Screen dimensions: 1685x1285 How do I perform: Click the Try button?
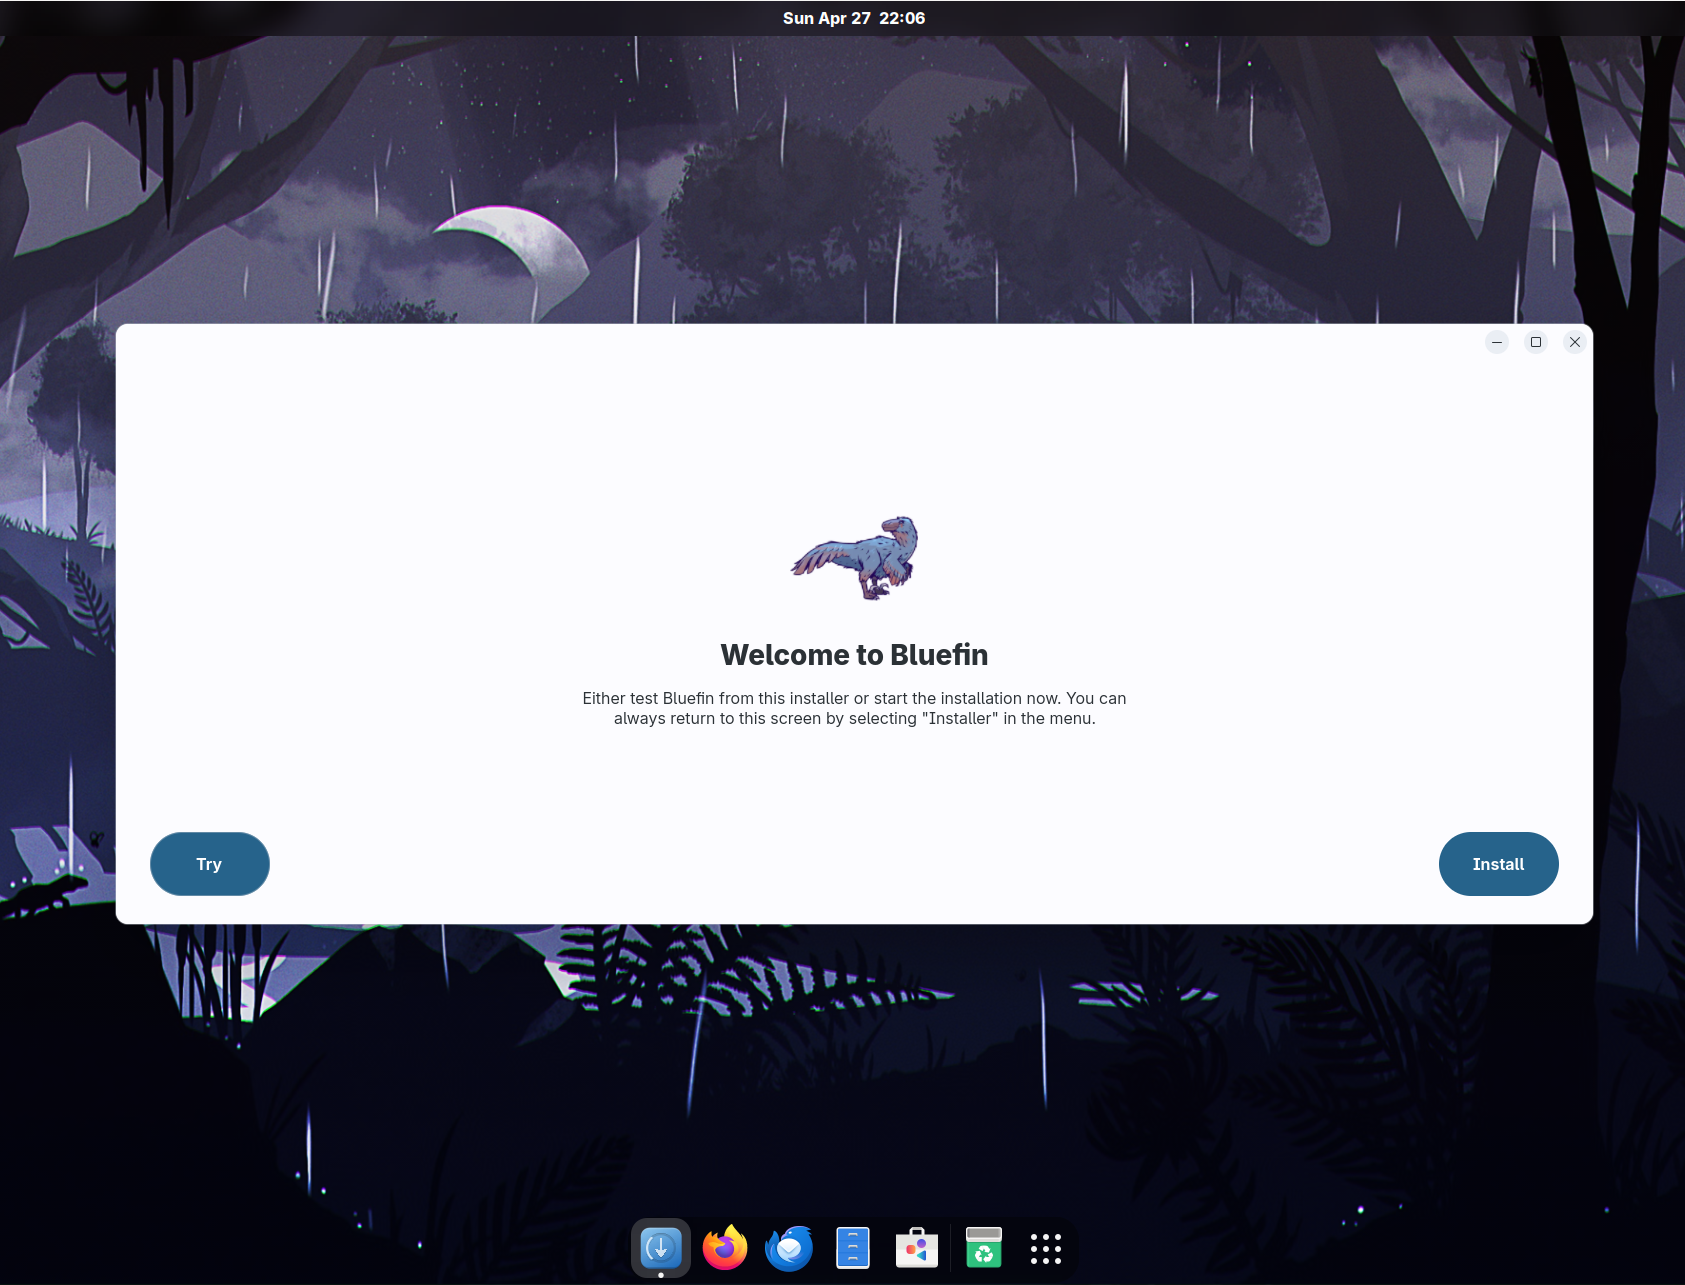(x=209, y=864)
